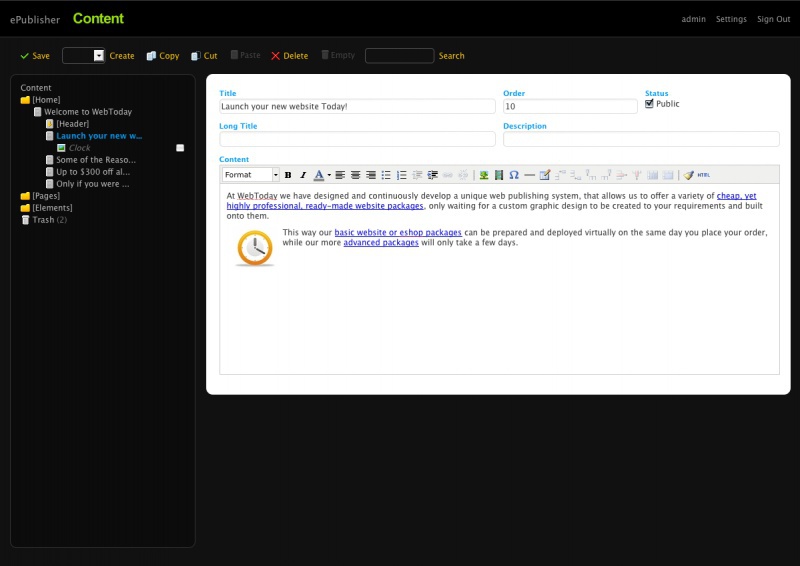Click the insert image icon in the editor toolbar
The image size is (800, 566).
[x=484, y=175]
